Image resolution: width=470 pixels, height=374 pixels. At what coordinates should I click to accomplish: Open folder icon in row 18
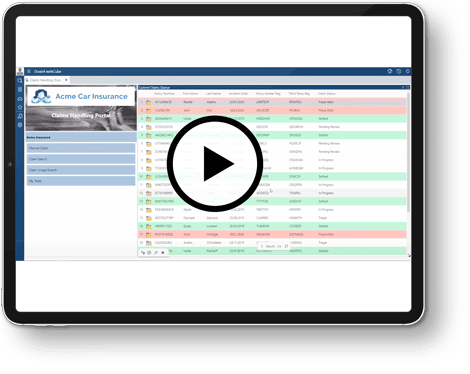pyautogui.click(x=149, y=243)
